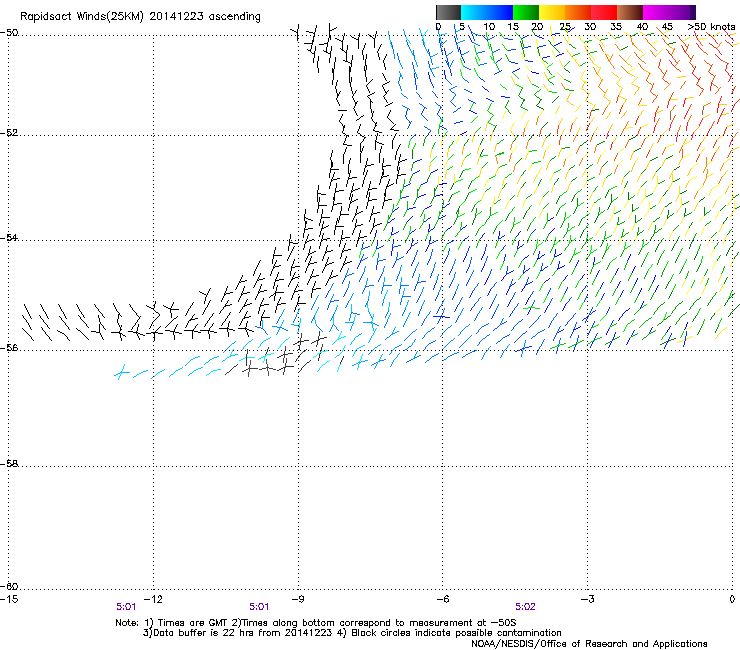Click the word 'ascending' in the title

pos(235,17)
